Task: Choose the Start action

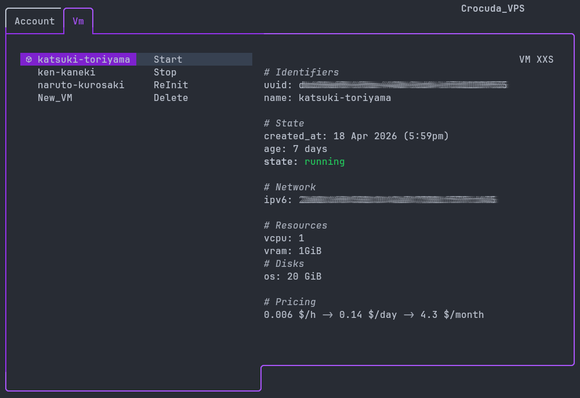Action: click(x=195, y=59)
